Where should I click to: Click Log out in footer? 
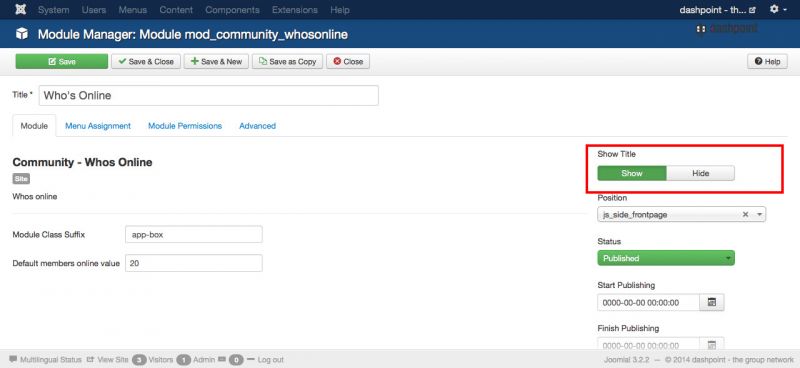[x=265, y=359]
